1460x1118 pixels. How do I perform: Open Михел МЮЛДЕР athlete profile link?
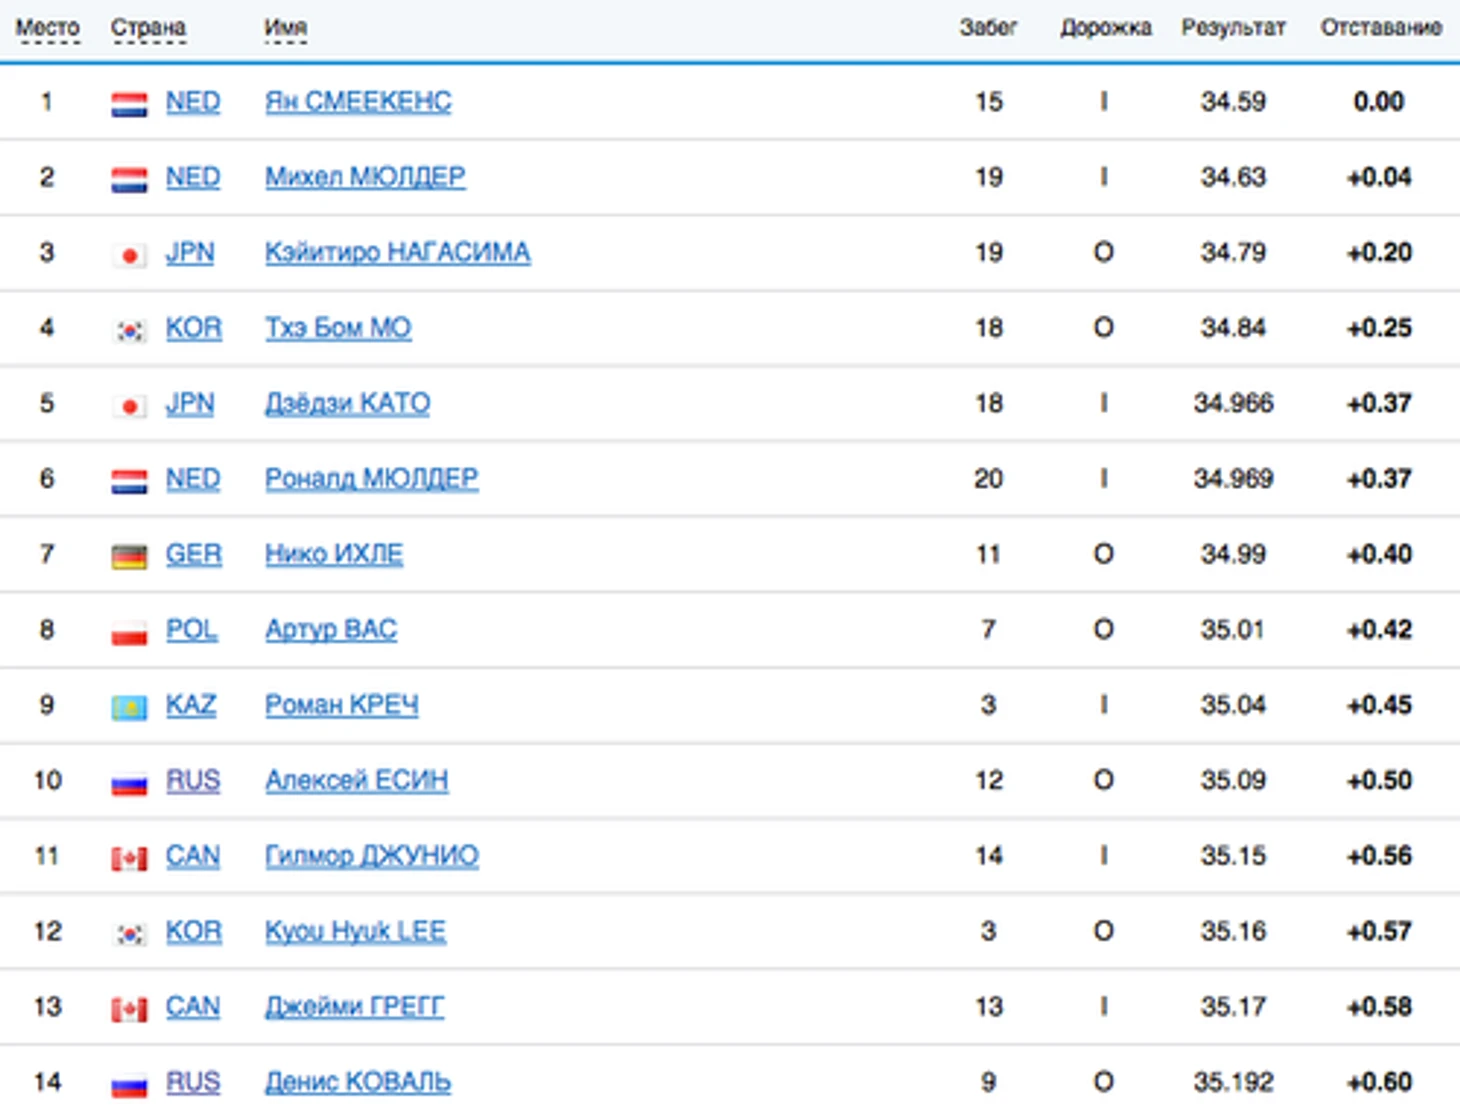tap(365, 177)
